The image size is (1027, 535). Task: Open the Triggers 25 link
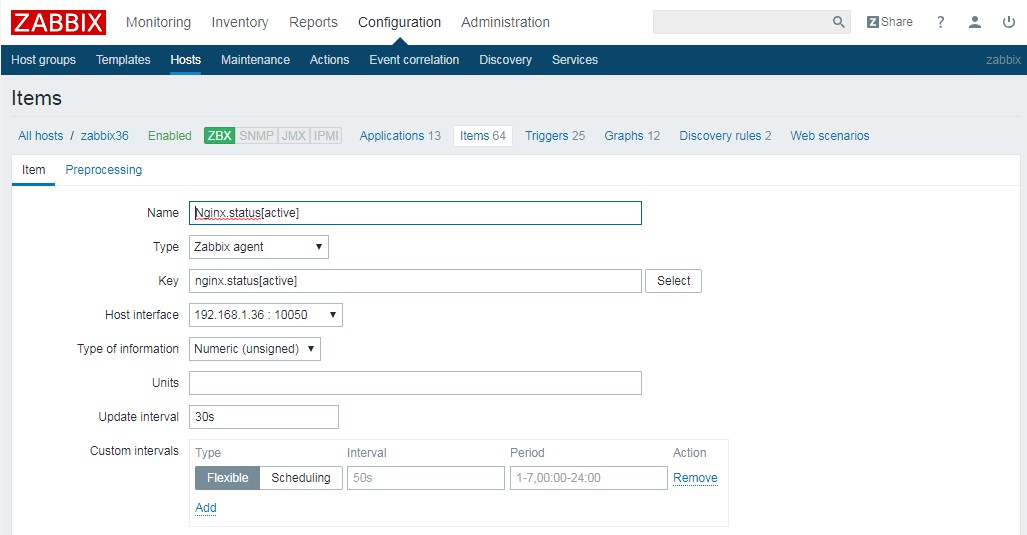[x=555, y=136]
